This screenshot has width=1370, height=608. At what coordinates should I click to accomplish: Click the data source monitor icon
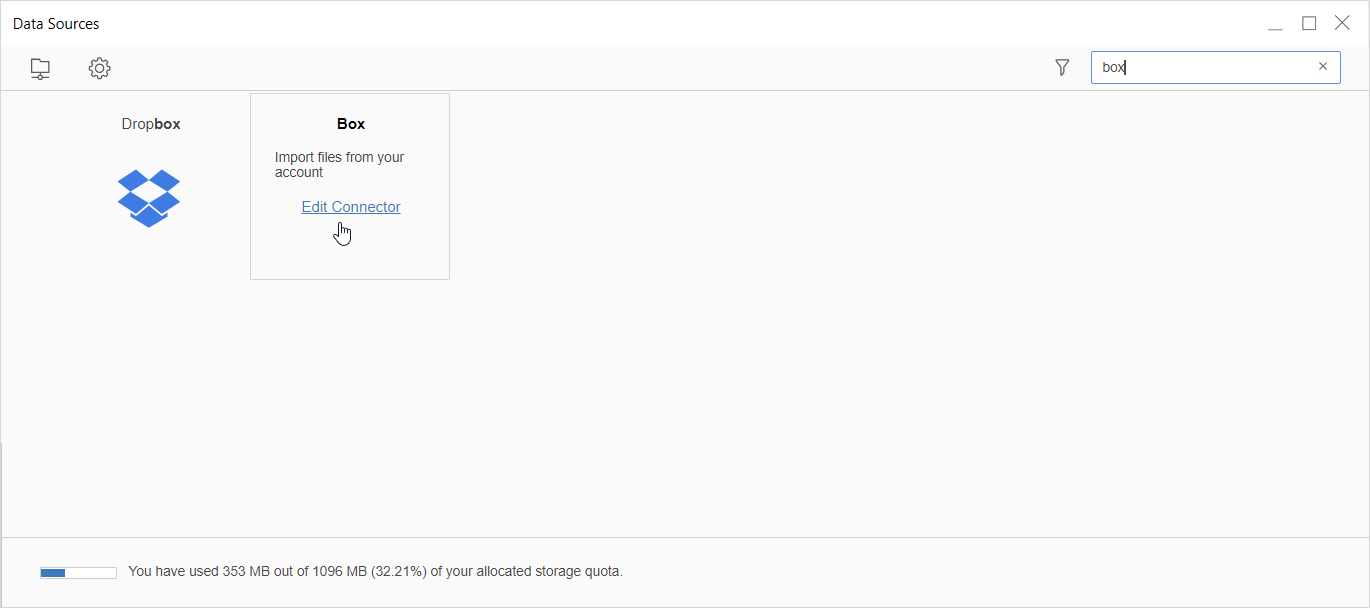click(40, 68)
